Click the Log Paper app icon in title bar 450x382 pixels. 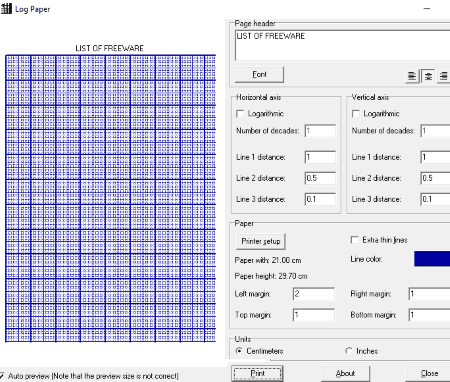pos(6,8)
